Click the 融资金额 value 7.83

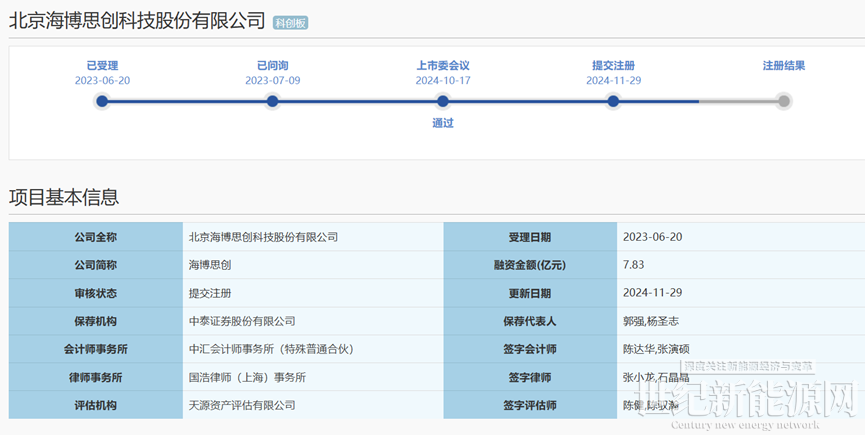[x=635, y=265]
